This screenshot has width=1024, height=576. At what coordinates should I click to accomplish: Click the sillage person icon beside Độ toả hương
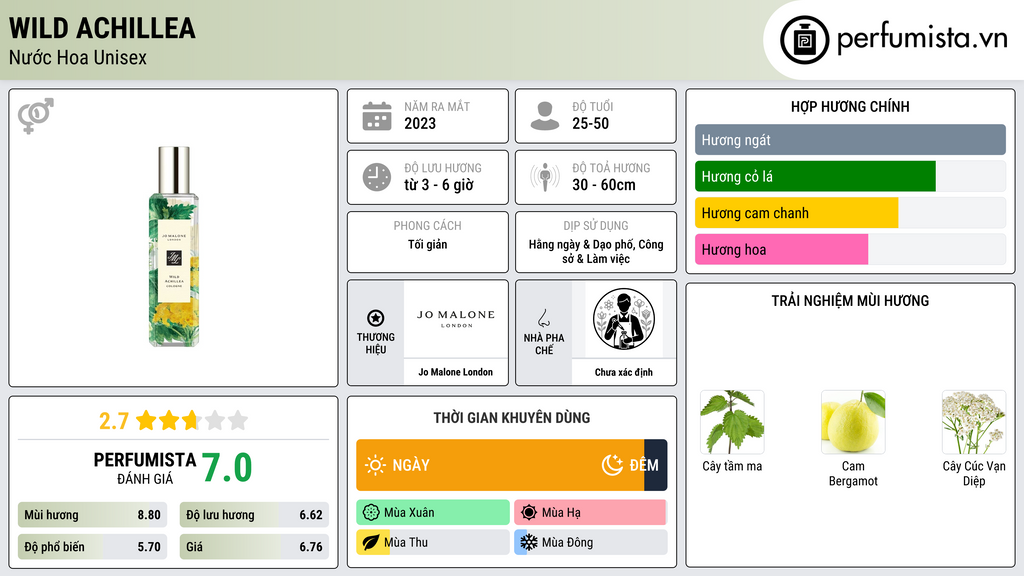click(545, 177)
